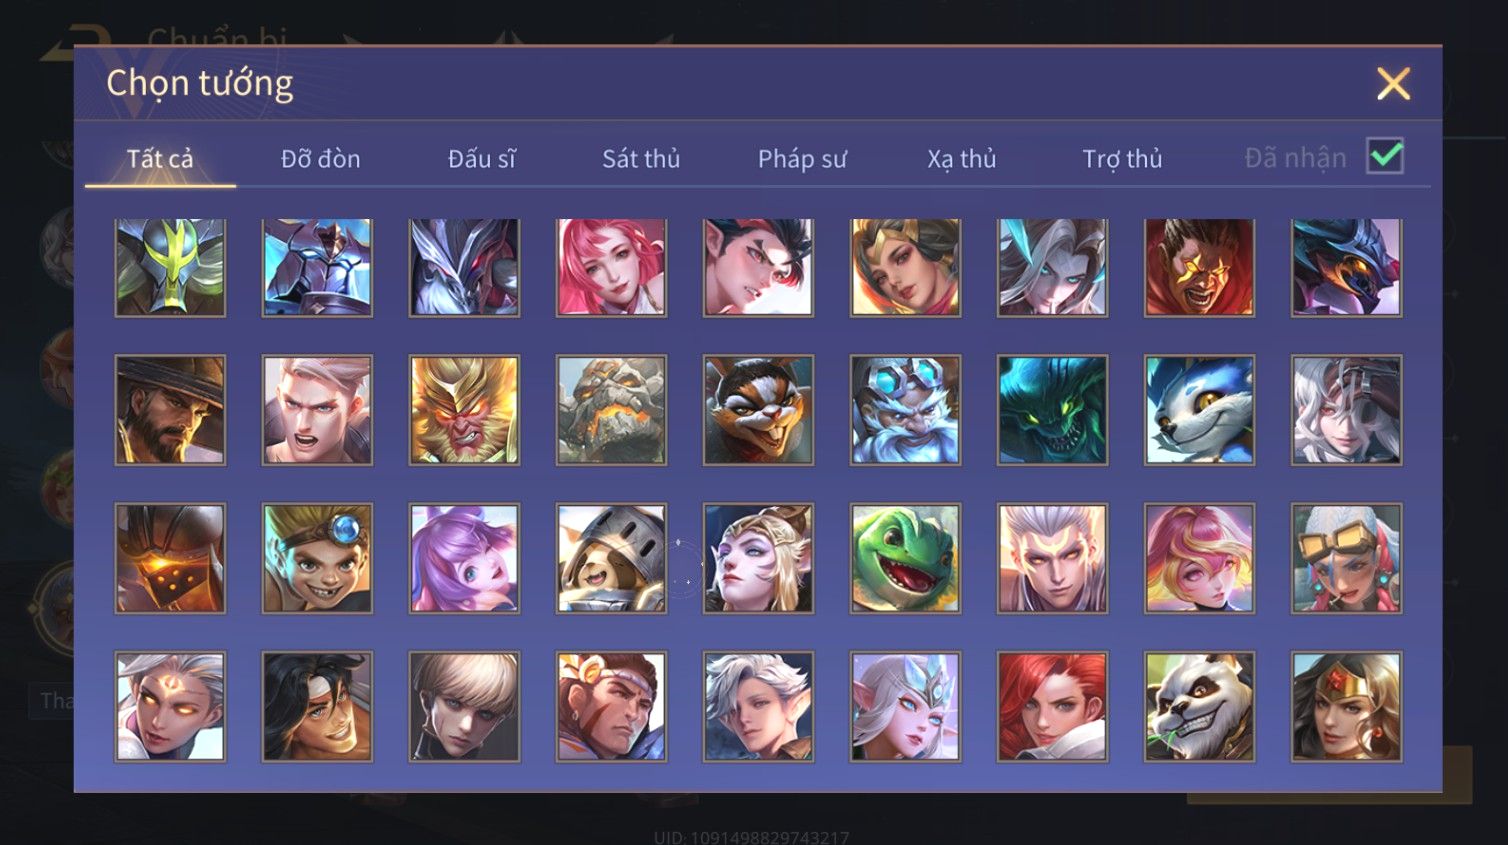Select the green chameleon frog hero portrait
This screenshot has height=845, width=1508.
905,558
